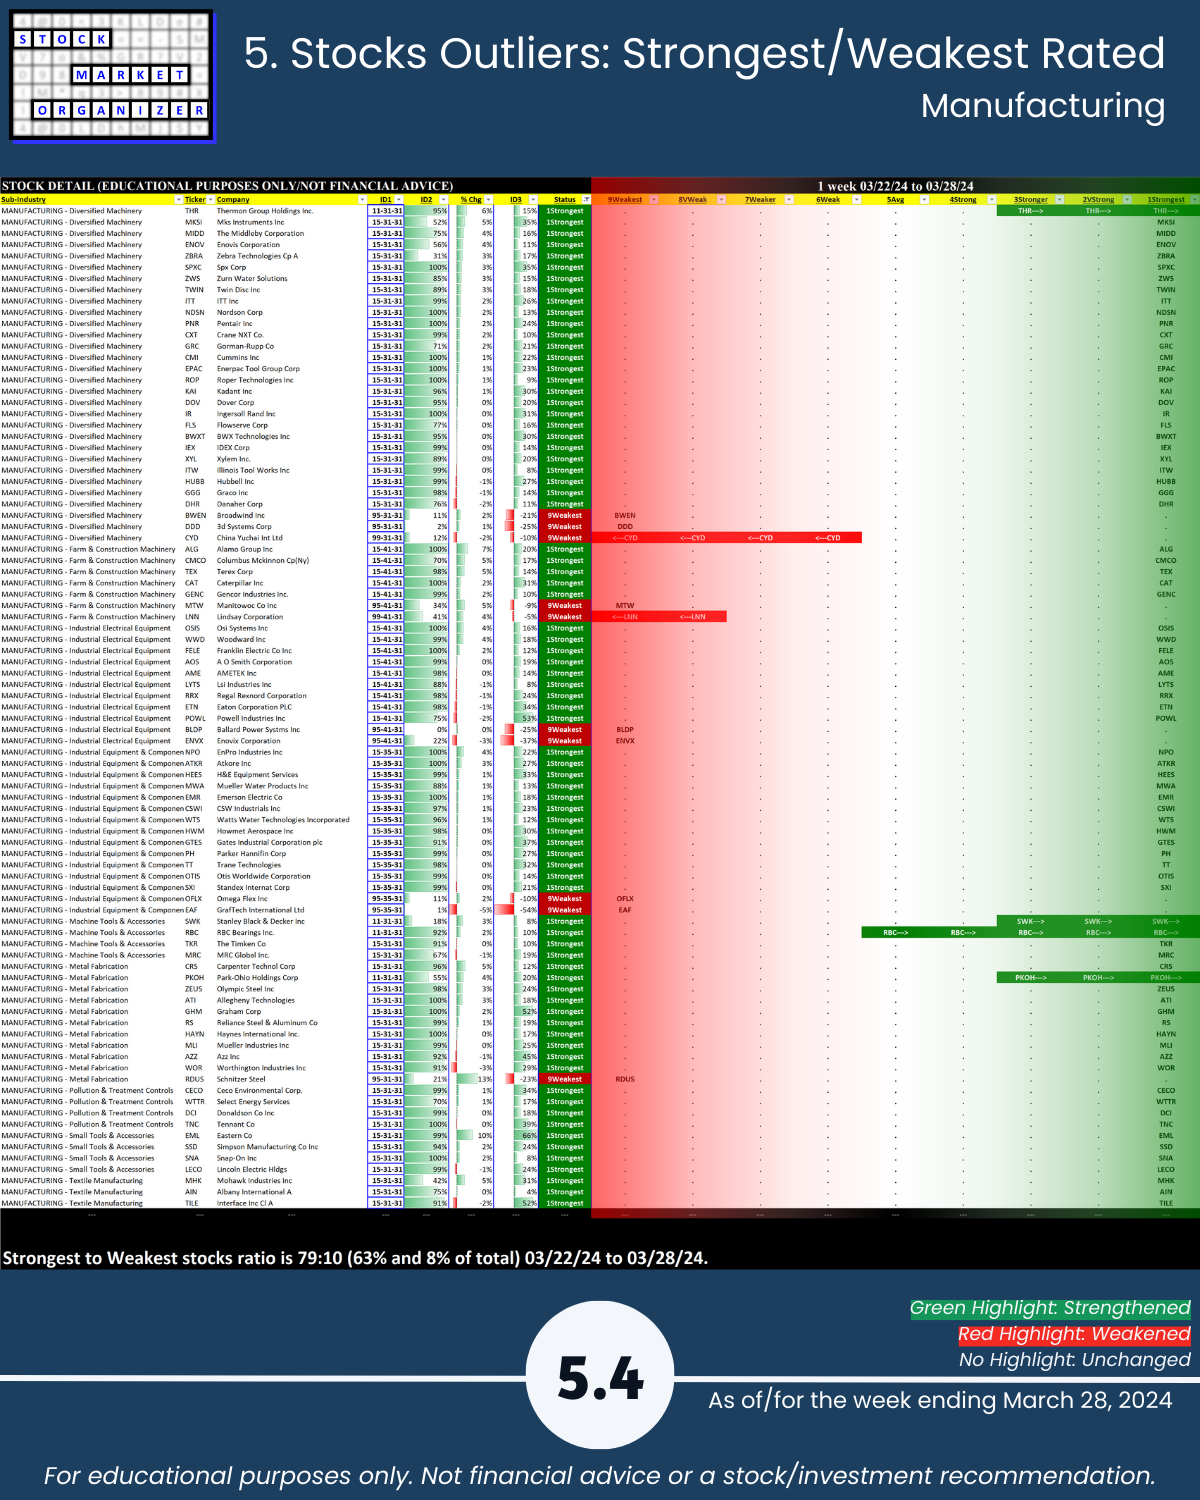Open the Status column filter dropdown
The image size is (1200, 1500).
586,200
